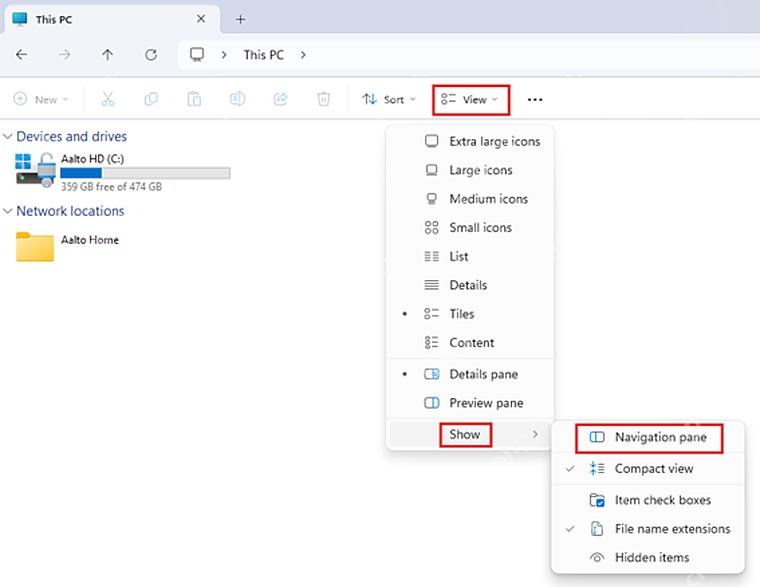Click the Back arrow button
Screen dimensions: 760x587
(21, 55)
